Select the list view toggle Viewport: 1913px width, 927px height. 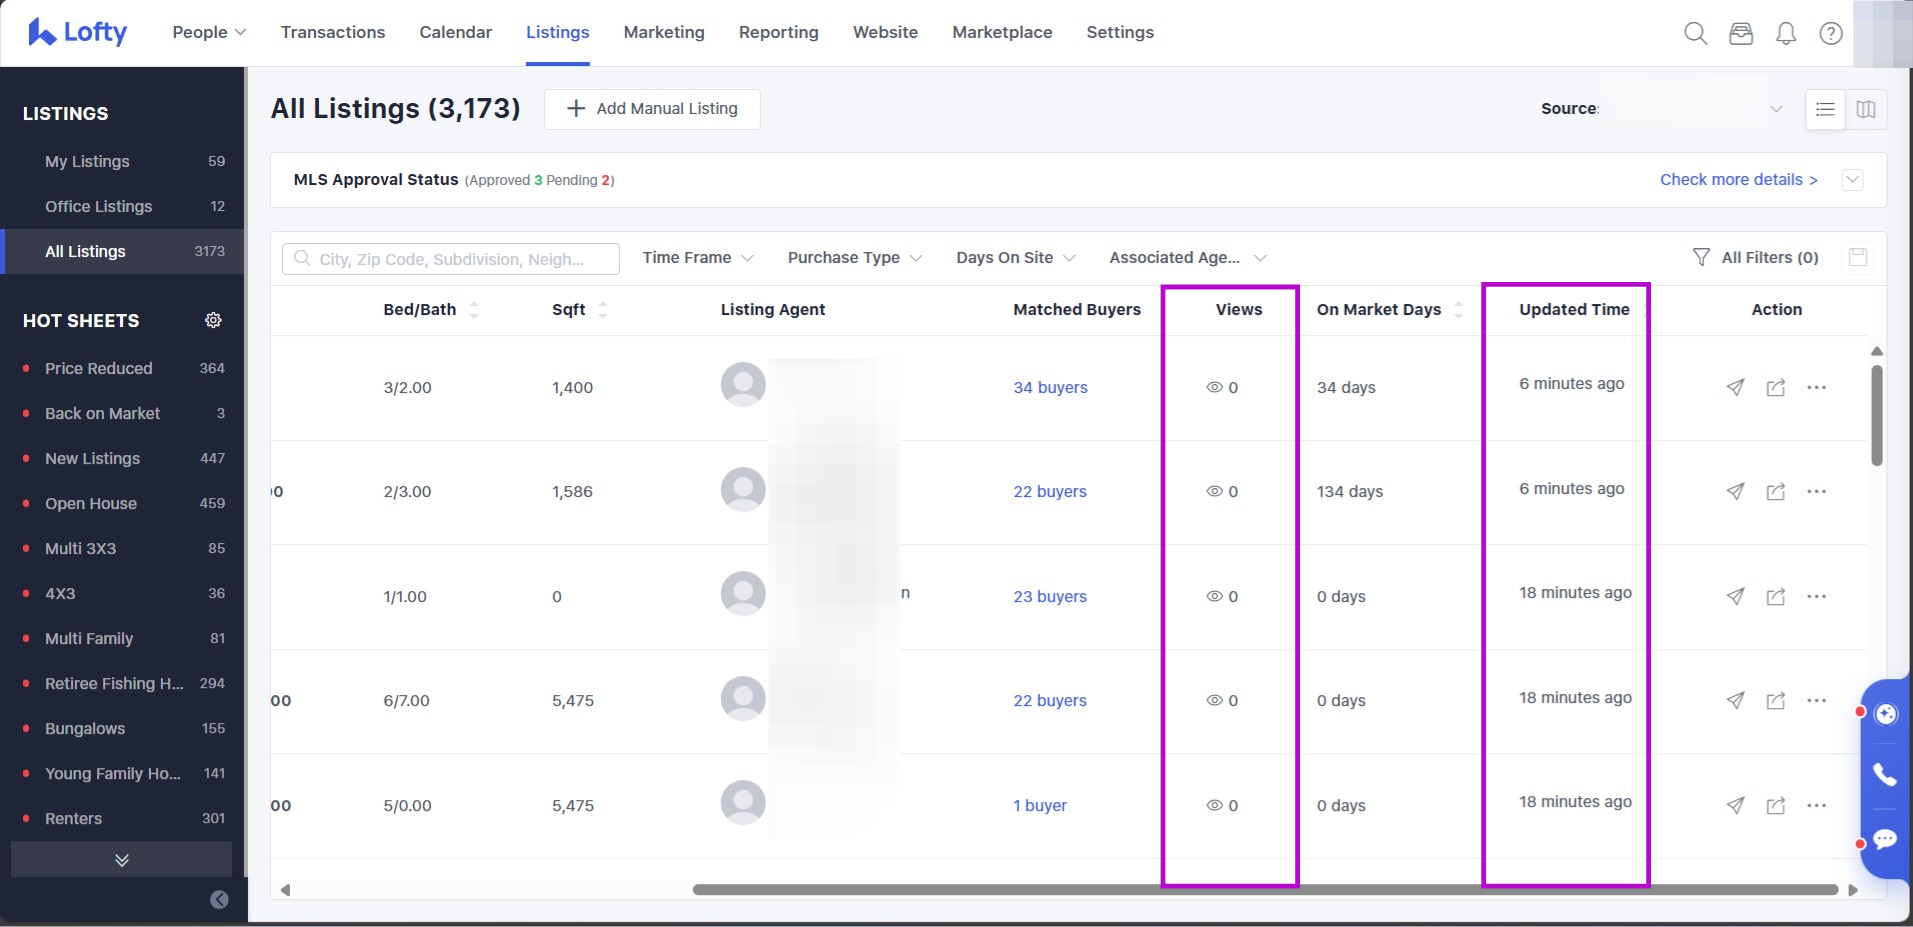pyautogui.click(x=1825, y=109)
